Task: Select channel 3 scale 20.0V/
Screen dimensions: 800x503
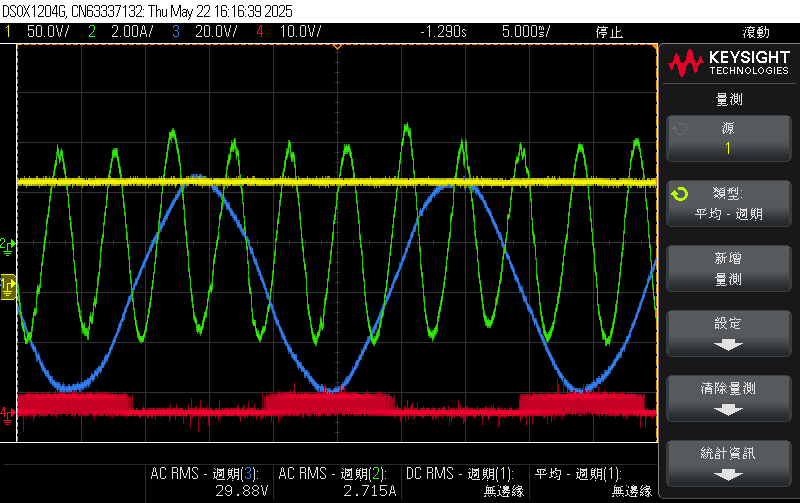Action: point(216,32)
